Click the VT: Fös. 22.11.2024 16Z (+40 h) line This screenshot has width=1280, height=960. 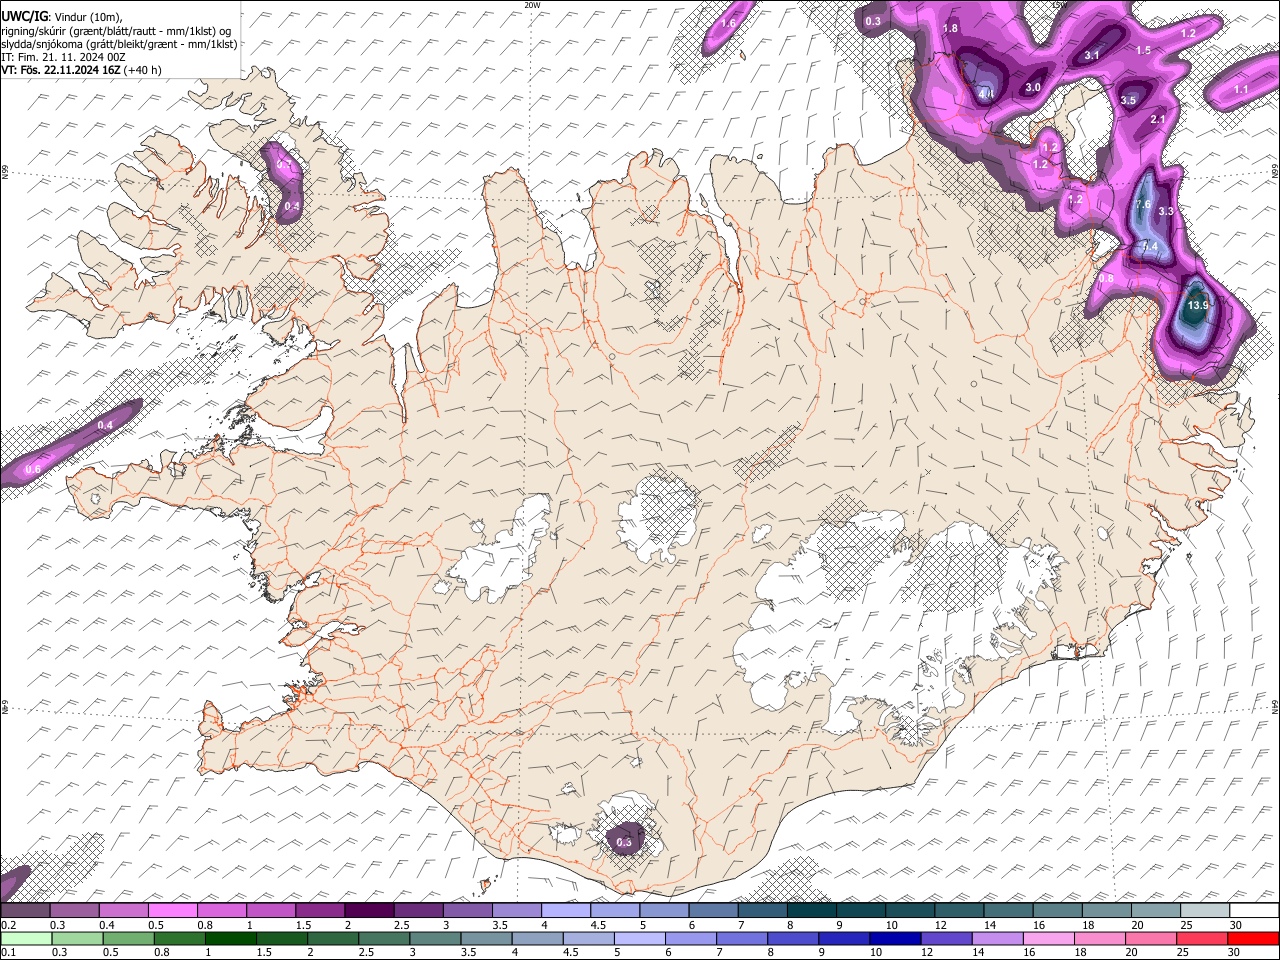click(82, 70)
